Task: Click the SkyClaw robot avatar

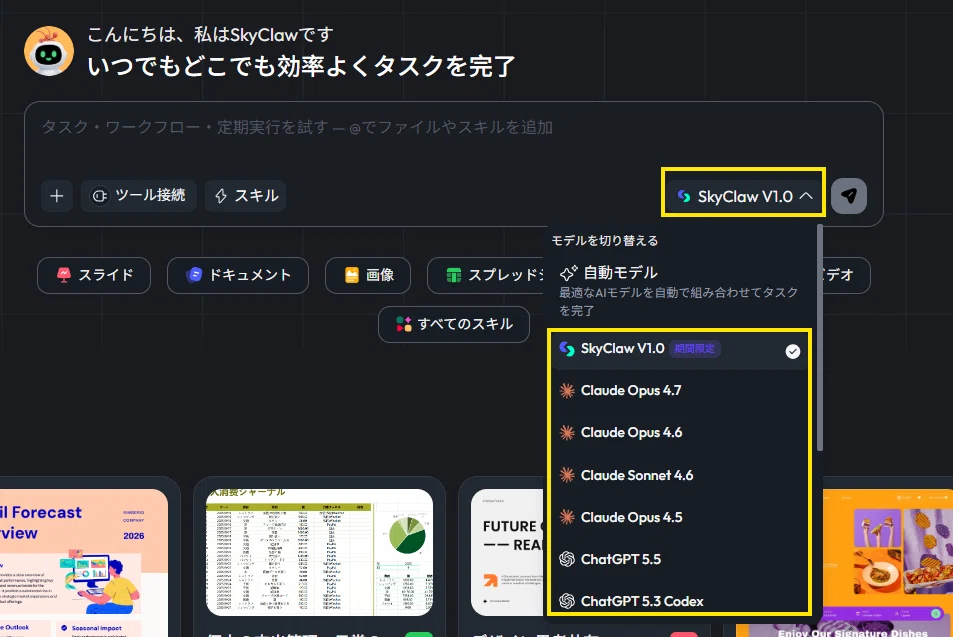Action: (x=49, y=51)
